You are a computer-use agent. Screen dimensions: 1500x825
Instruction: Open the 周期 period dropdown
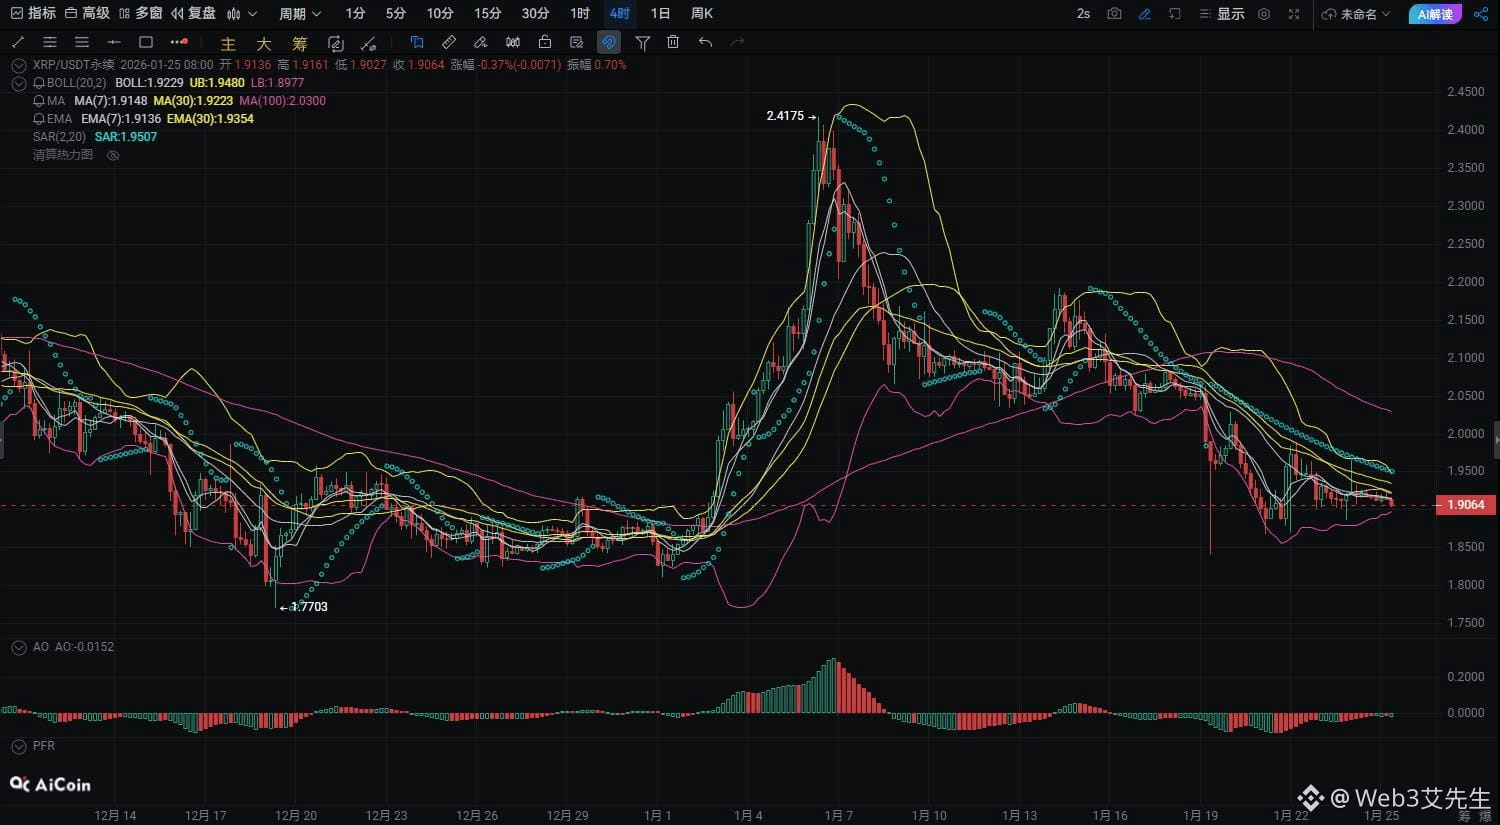(300, 14)
